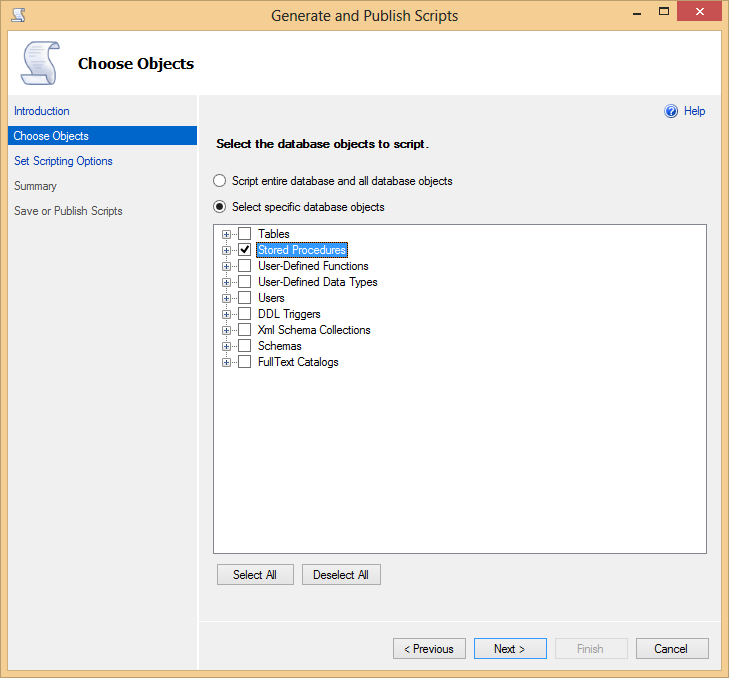The image size is (729, 678).
Task: Open Save or Publish Scripts step
Action: pos(68,211)
